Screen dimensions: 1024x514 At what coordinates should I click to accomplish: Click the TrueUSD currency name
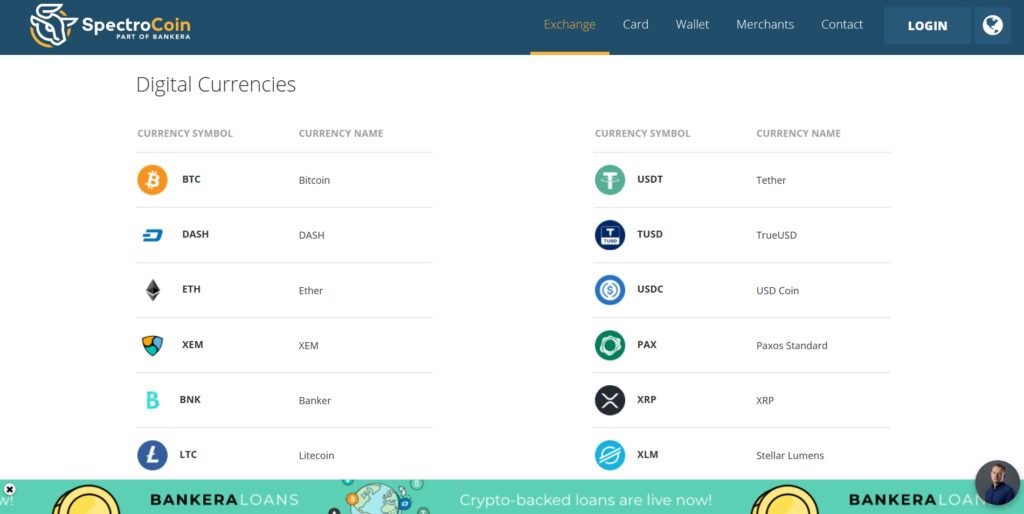point(776,235)
